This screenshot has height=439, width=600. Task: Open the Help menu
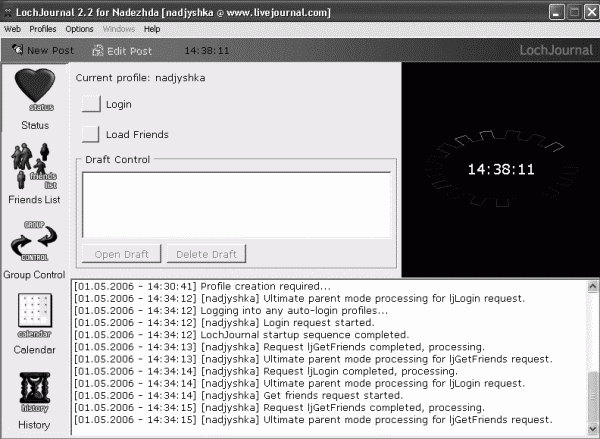tap(152, 29)
